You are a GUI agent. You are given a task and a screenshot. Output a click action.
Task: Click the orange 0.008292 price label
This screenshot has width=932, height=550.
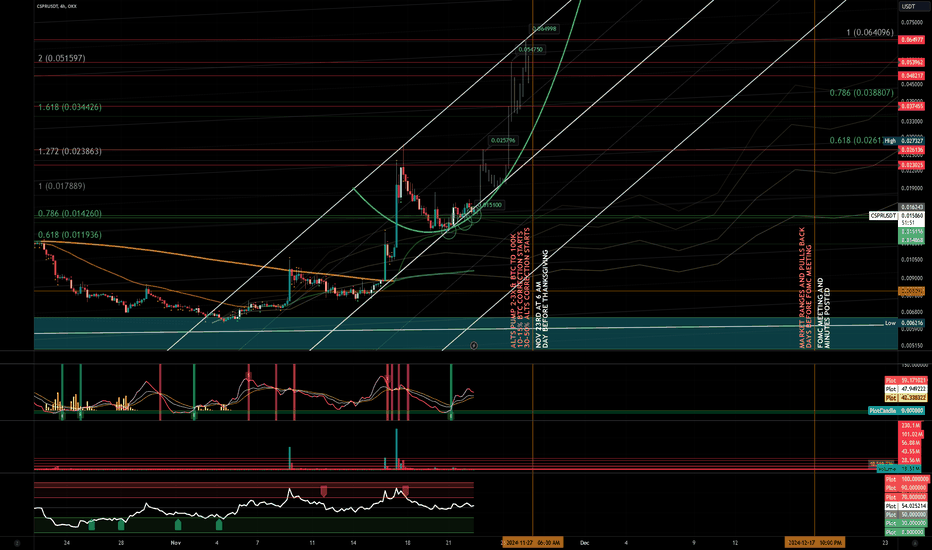tap(911, 291)
